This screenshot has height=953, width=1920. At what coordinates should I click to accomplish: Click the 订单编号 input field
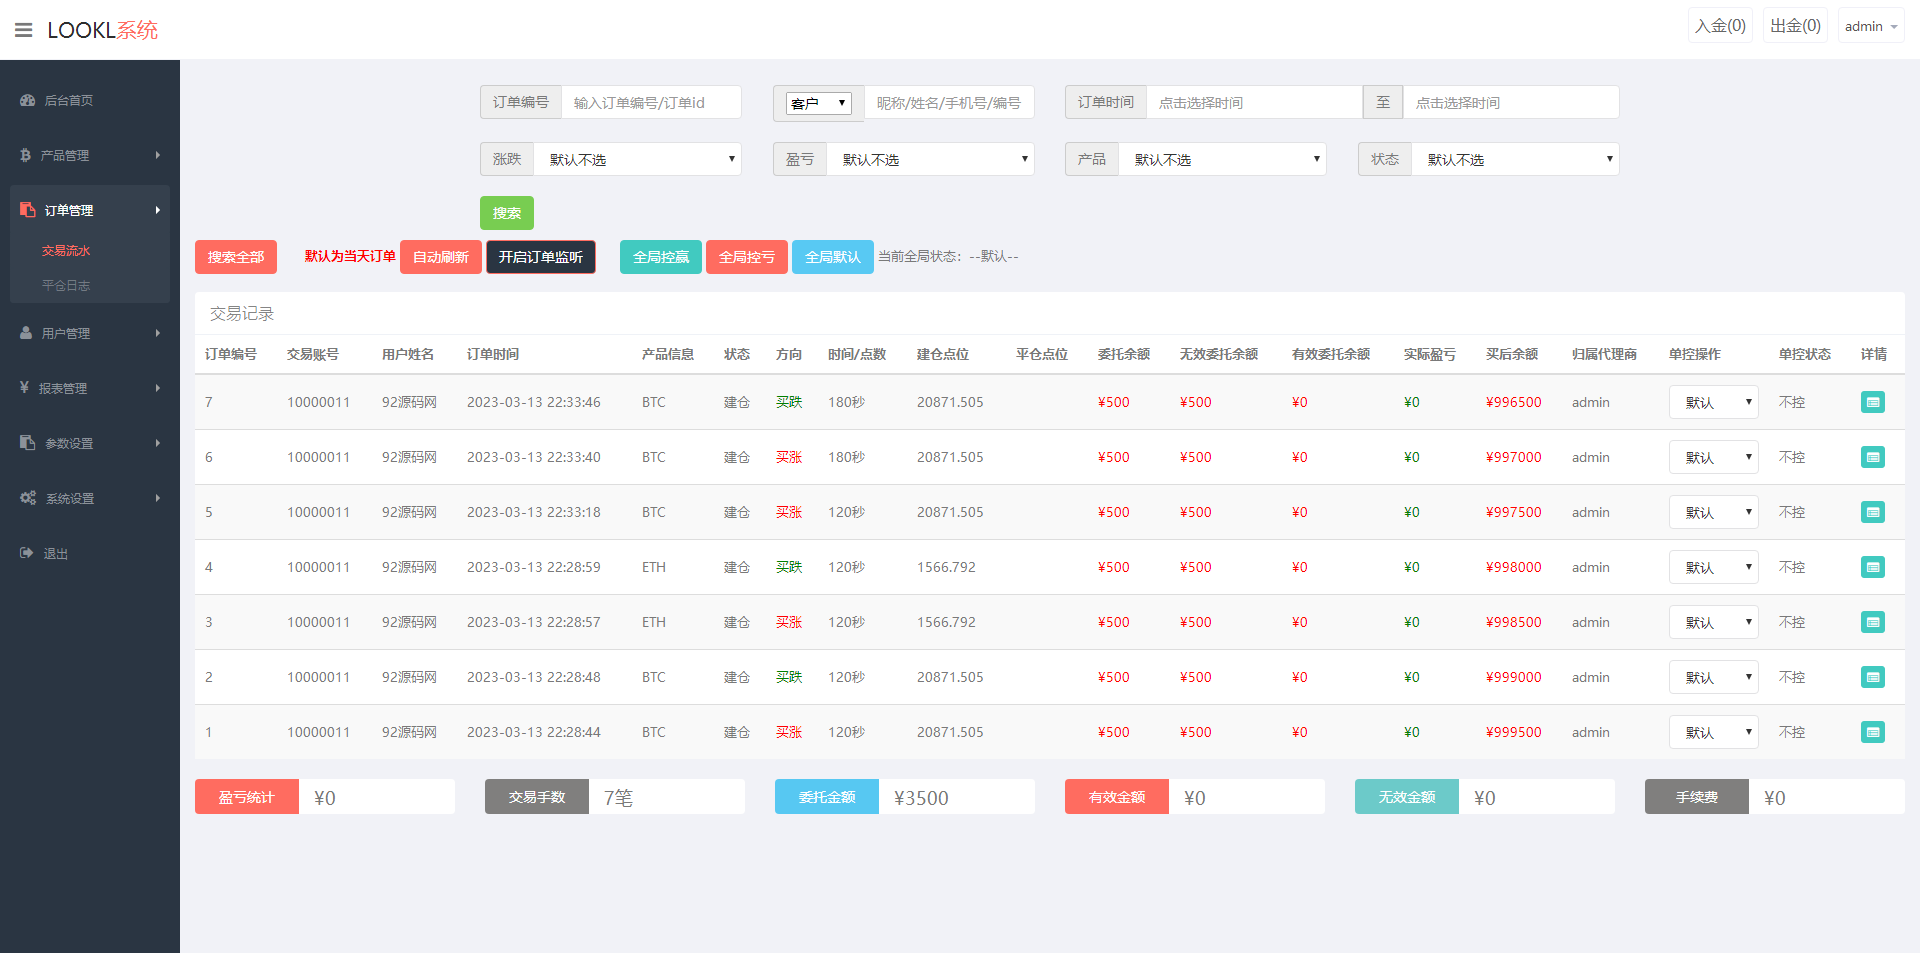[x=650, y=102]
